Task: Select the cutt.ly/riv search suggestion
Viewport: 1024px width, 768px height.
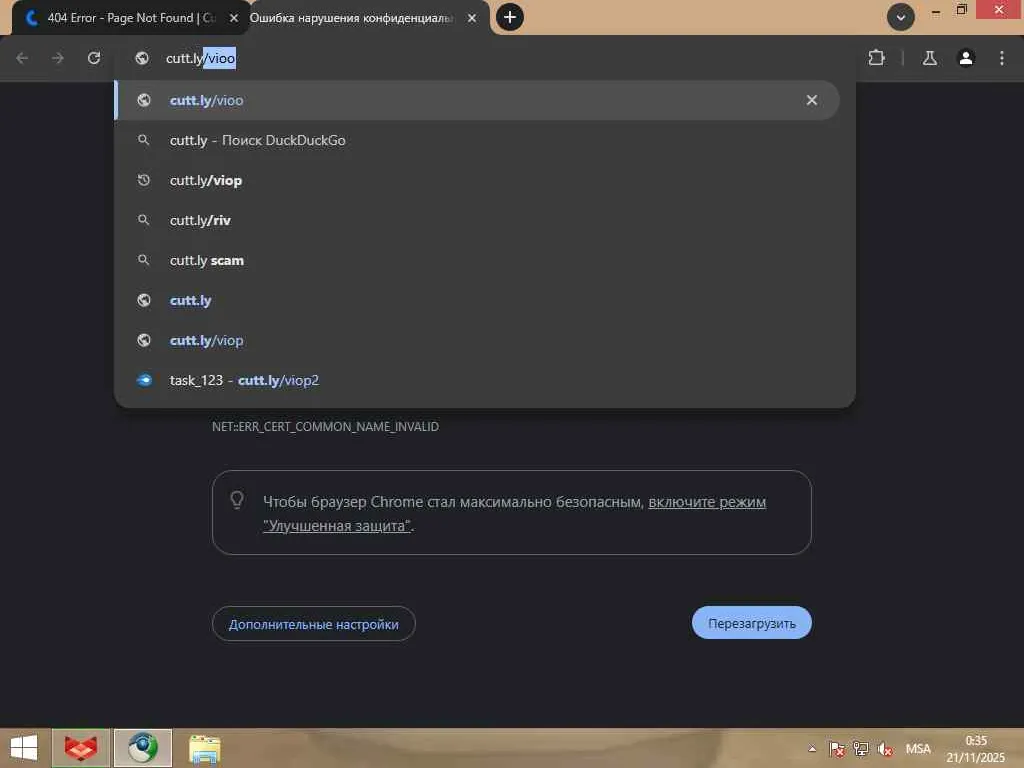Action: pos(477,220)
